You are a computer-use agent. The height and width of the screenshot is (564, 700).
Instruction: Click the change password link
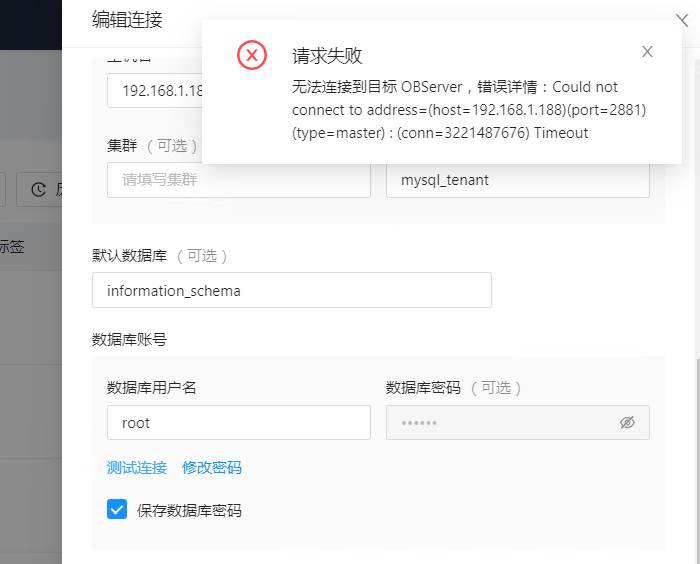tap(211, 468)
